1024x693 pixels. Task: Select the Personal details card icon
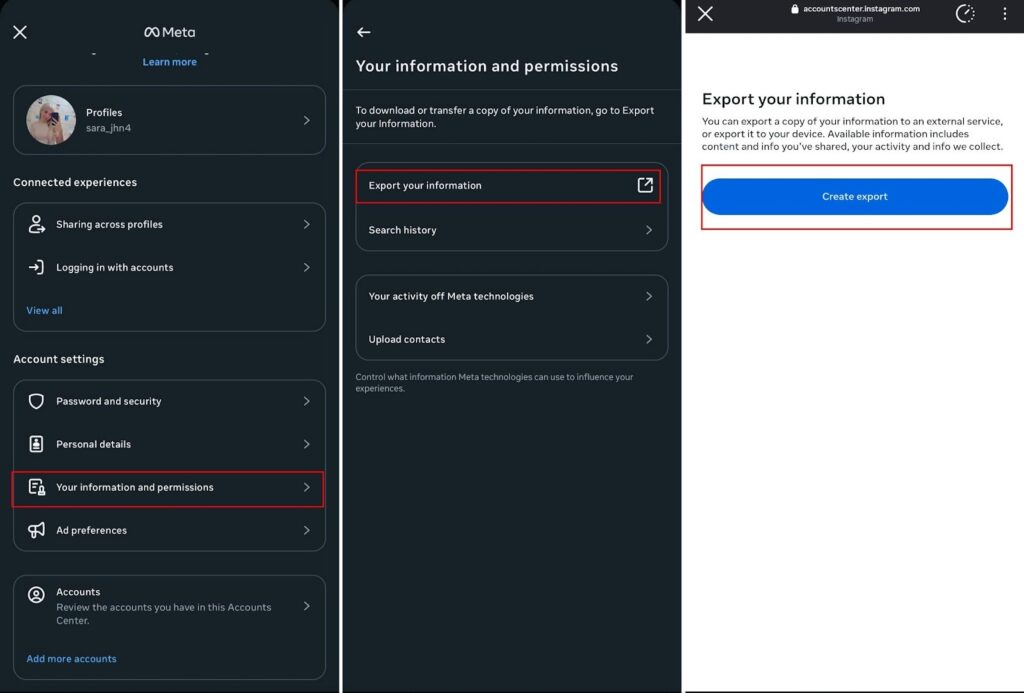click(x=35, y=444)
